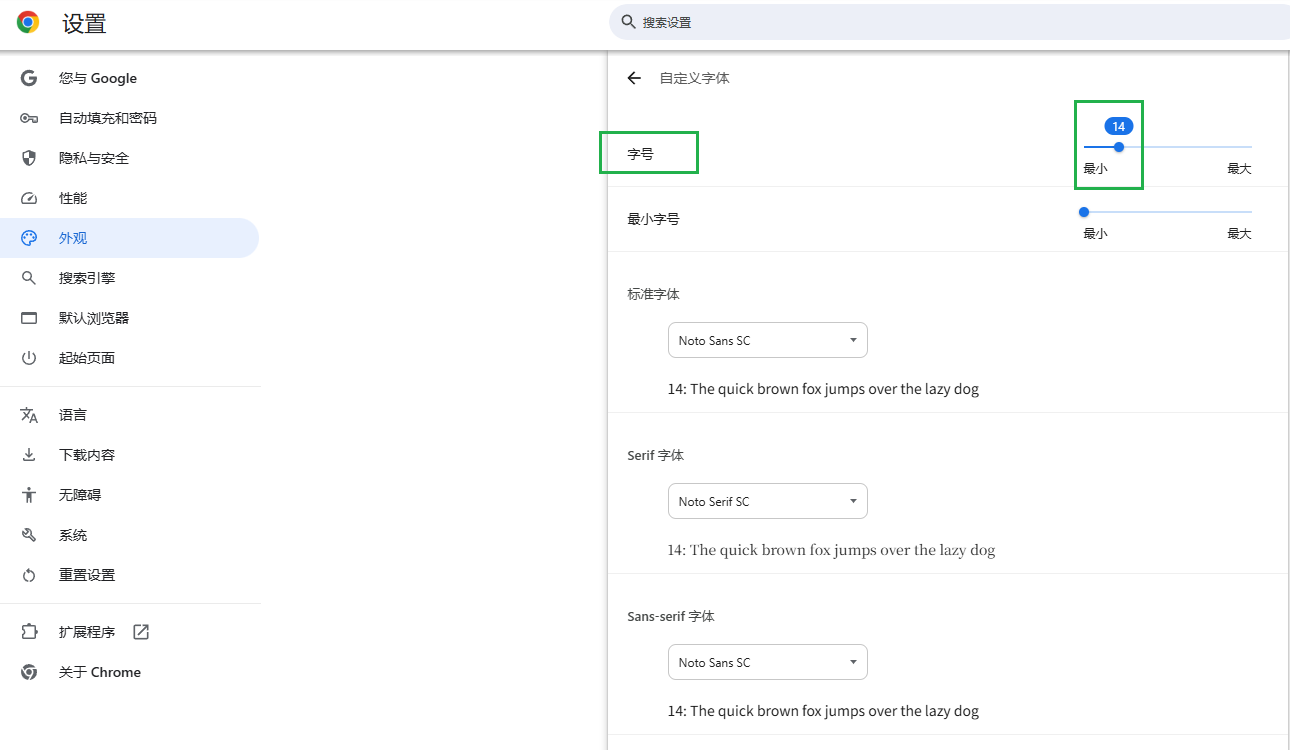Click the browser window icon for 默认浏览器
Viewport: 1290px width, 750px height.
pos(29,318)
